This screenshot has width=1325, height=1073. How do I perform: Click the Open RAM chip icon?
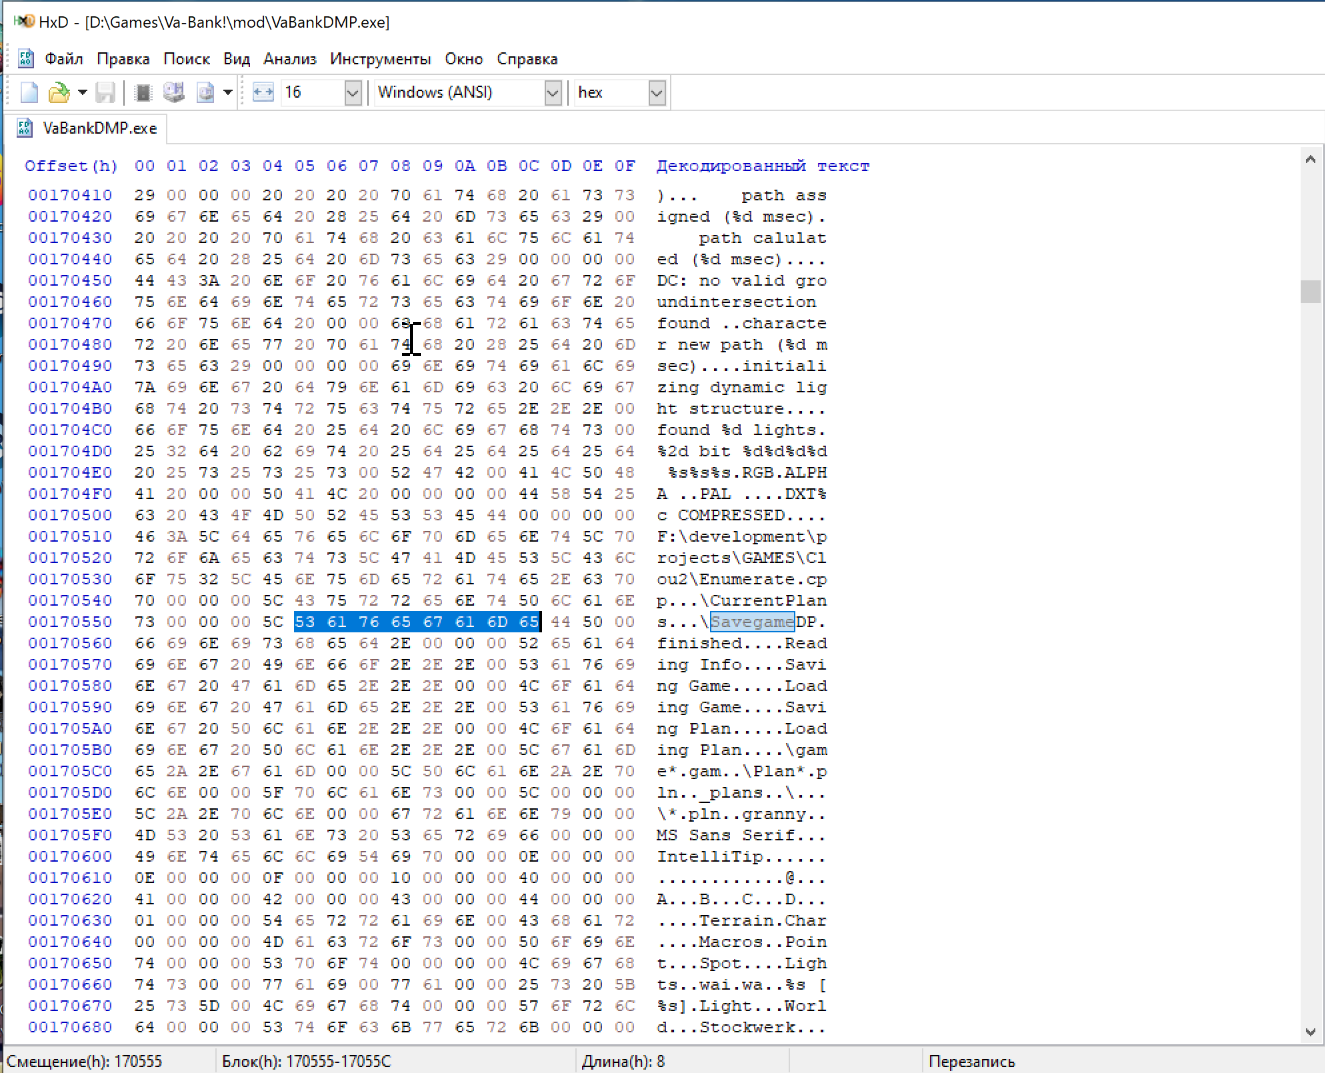click(143, 93)
